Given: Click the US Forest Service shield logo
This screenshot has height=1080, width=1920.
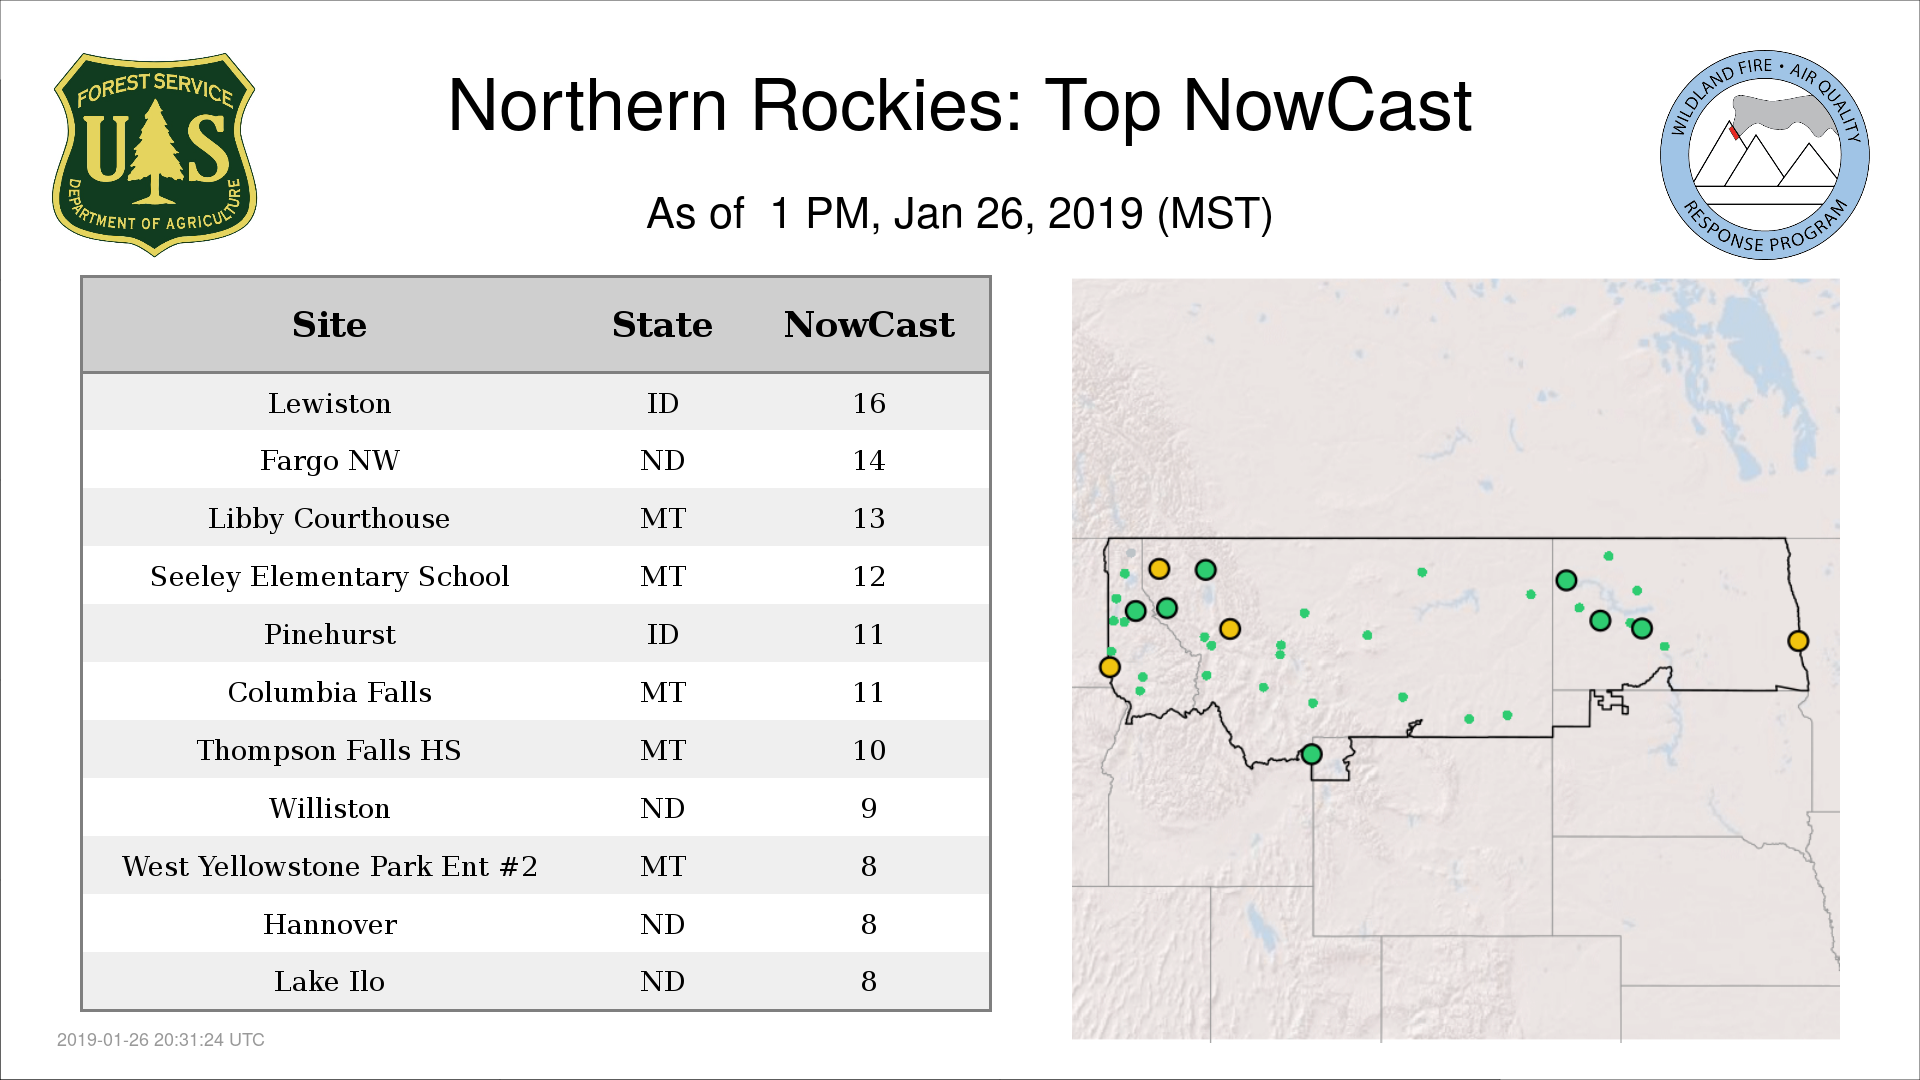Looking at the screenshot, I should pos(154,154).
